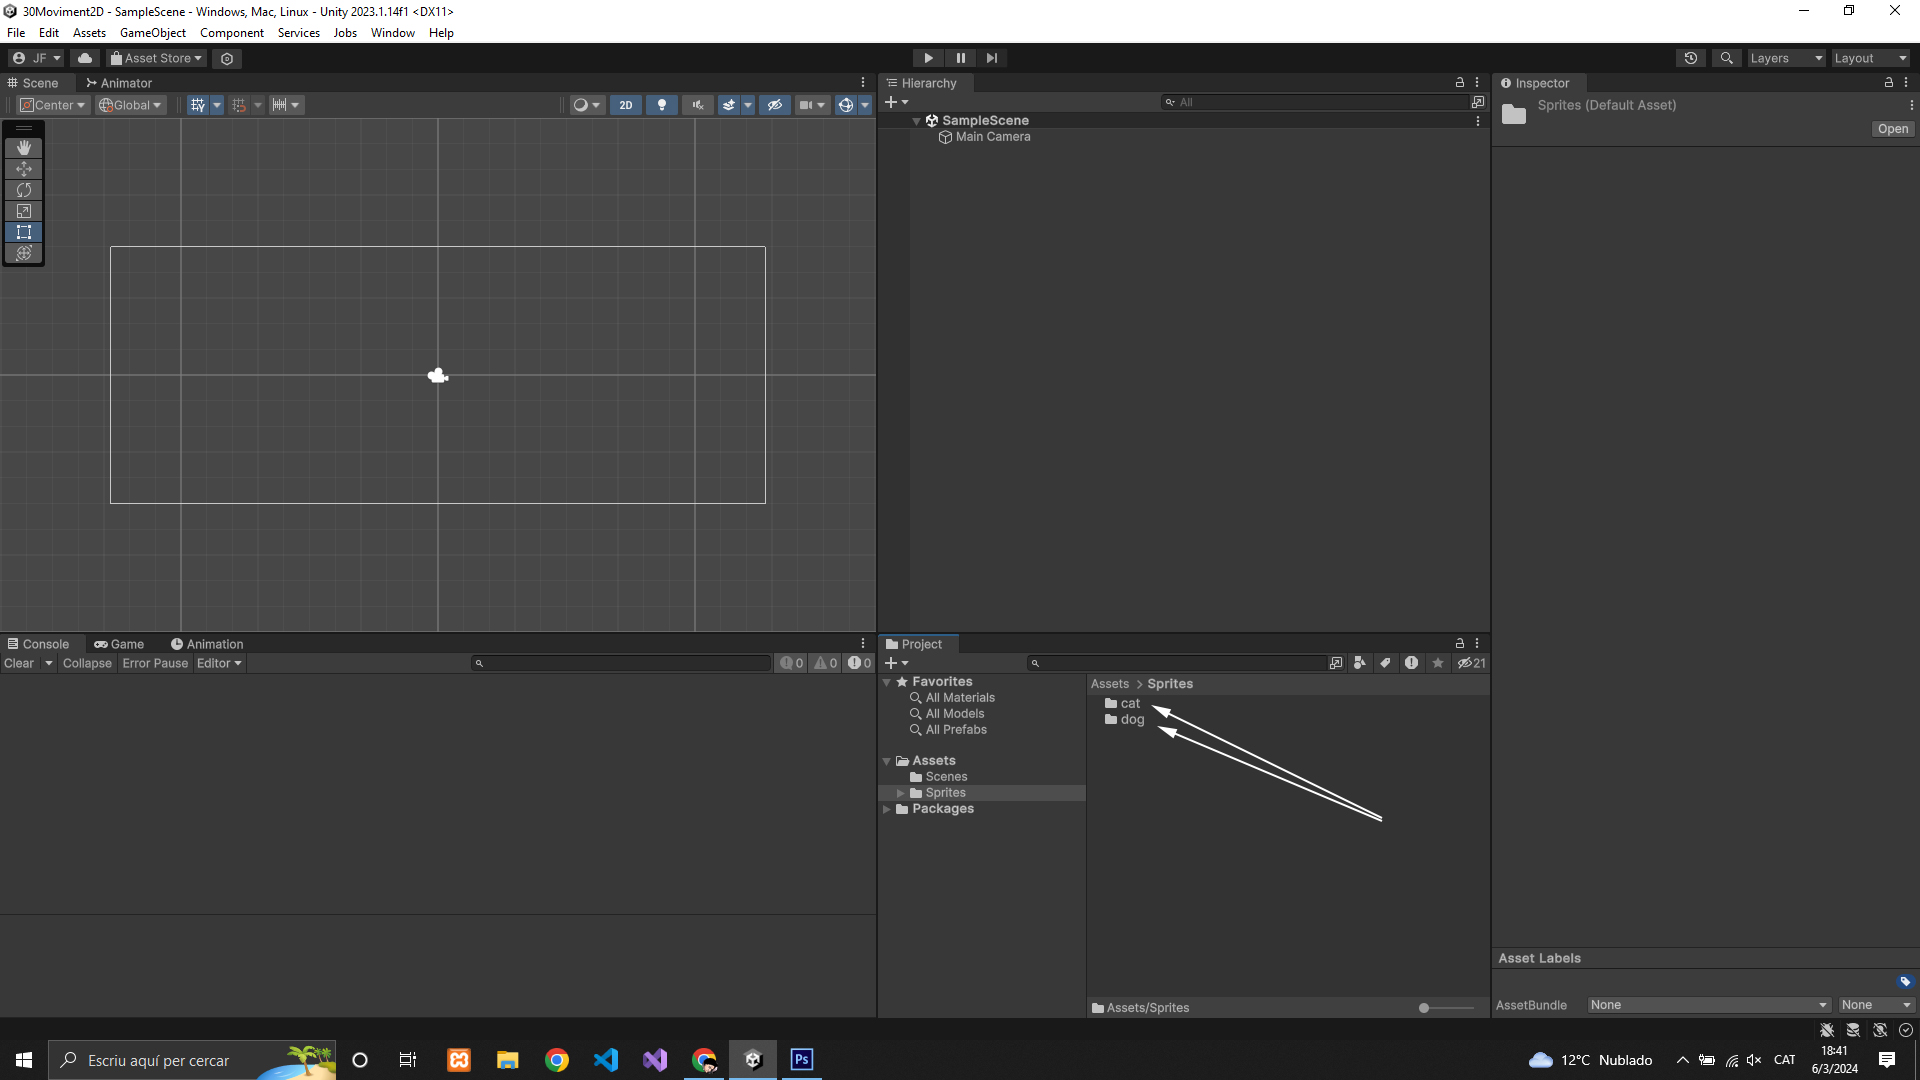Select the Scale tool
The width and height of the screenshot is (1920, 1080).
pos(24,211)
